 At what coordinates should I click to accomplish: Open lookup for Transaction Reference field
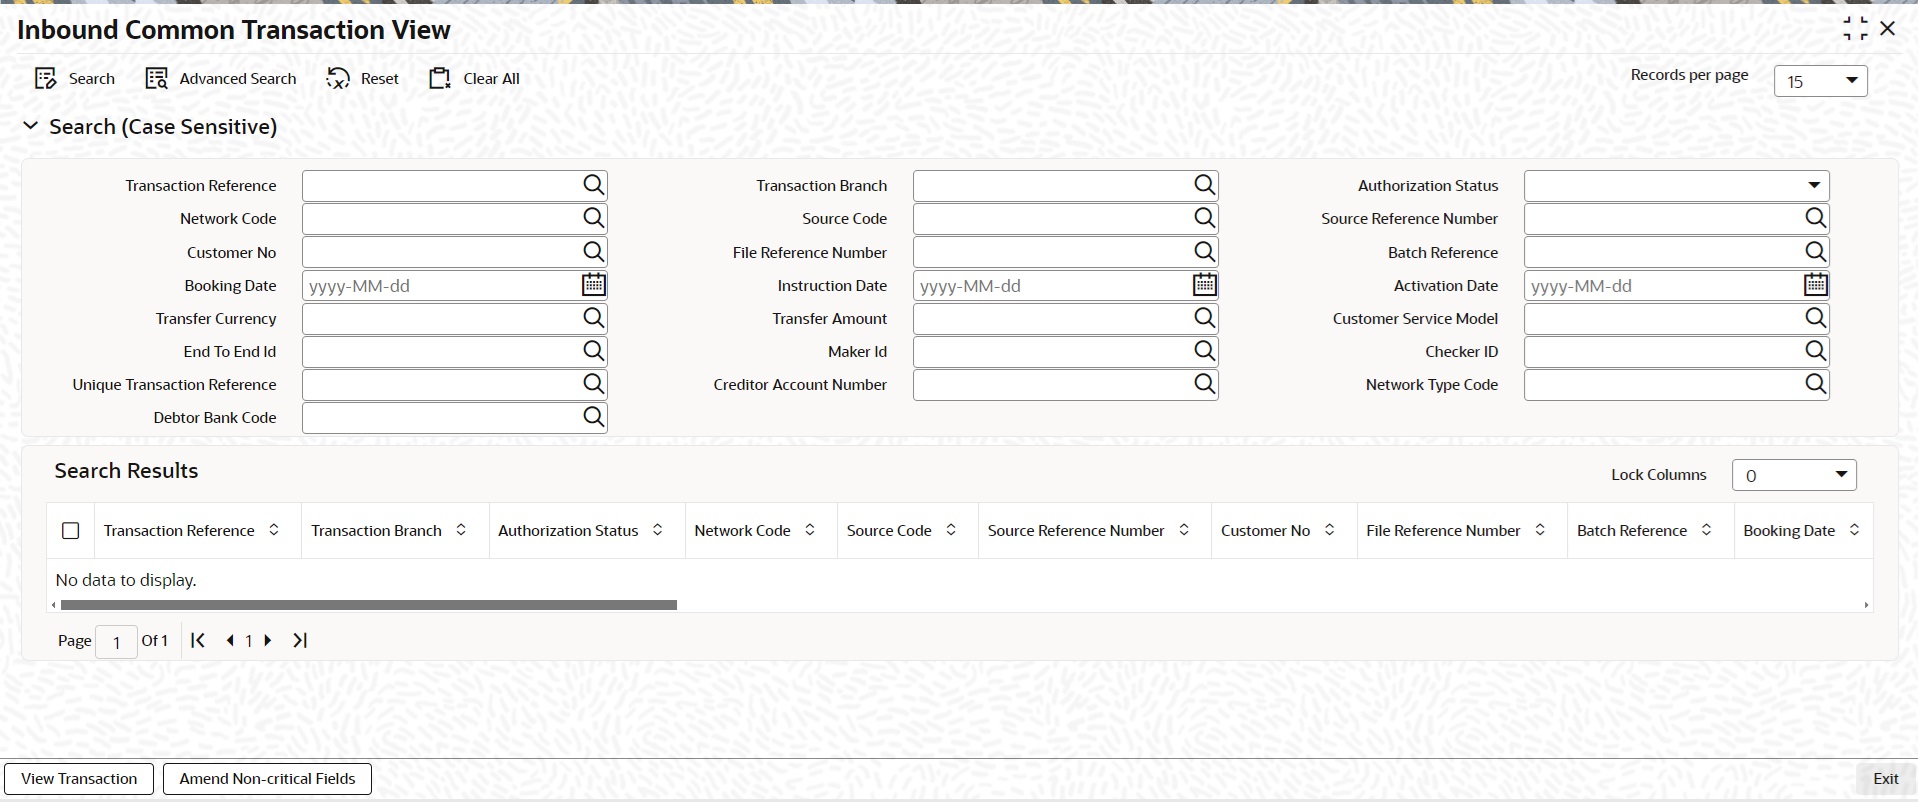click(594, 185)
